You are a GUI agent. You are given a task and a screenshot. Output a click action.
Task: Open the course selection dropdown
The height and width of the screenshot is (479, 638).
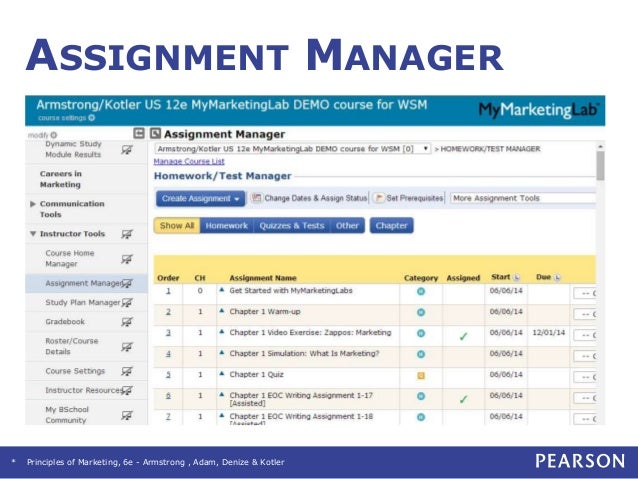[x=292, y=149]
